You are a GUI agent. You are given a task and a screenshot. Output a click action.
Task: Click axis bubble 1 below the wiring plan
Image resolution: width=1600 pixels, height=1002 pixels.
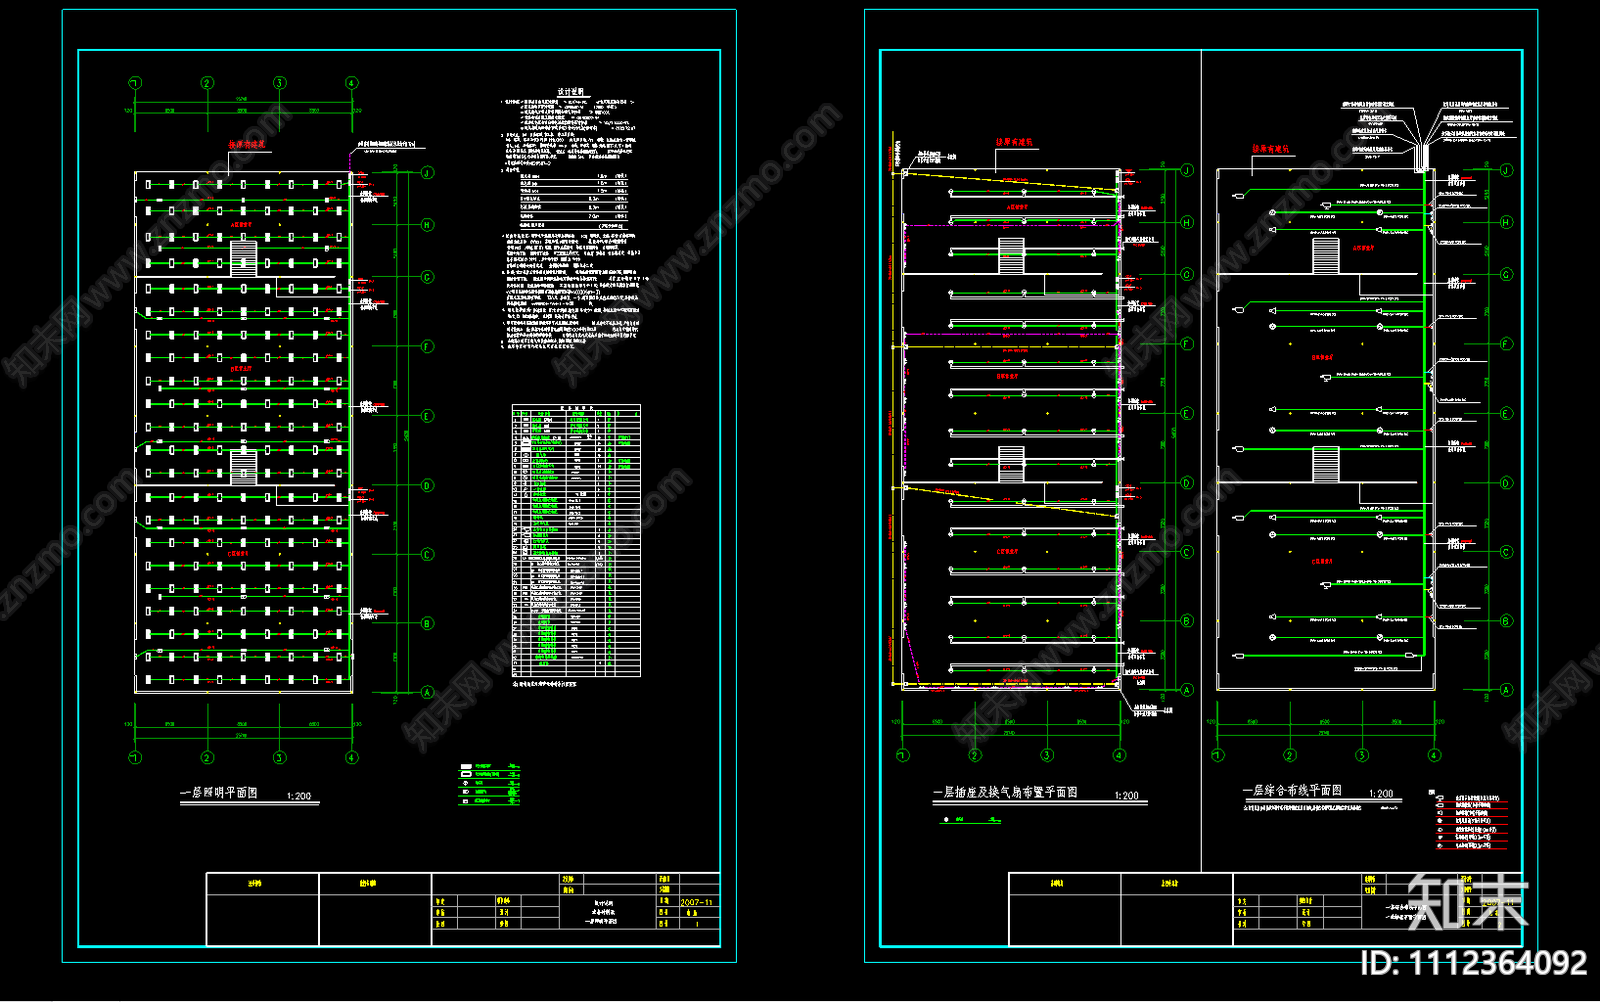pyautogui.click(x=1217, y=755)
